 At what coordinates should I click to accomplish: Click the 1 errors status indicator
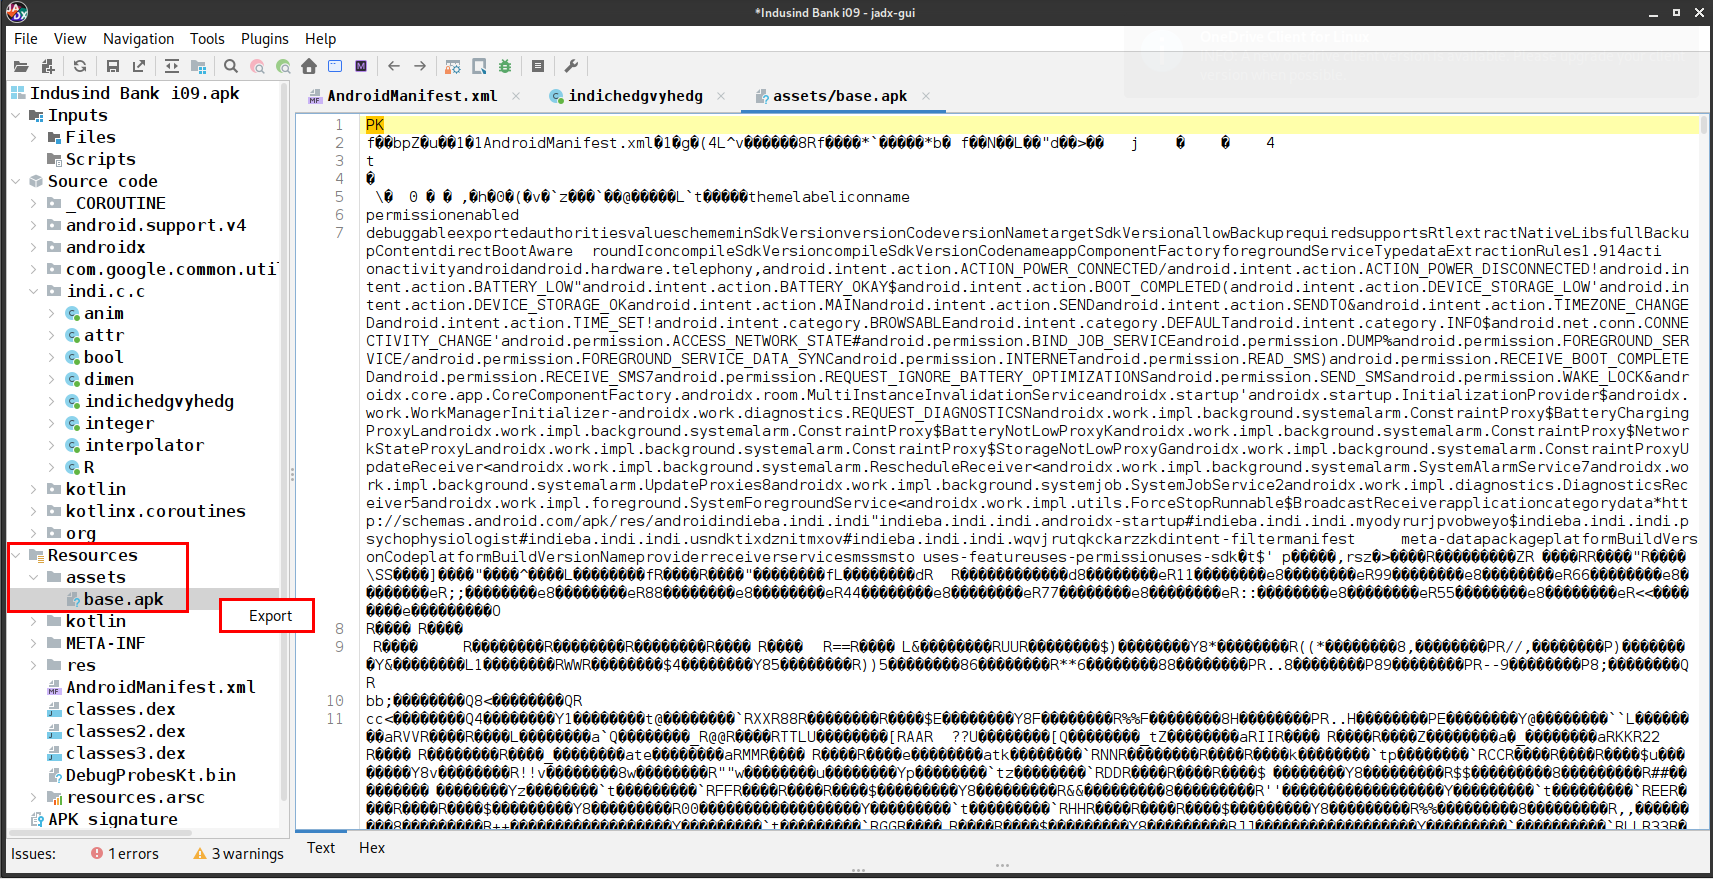(125, 854)
